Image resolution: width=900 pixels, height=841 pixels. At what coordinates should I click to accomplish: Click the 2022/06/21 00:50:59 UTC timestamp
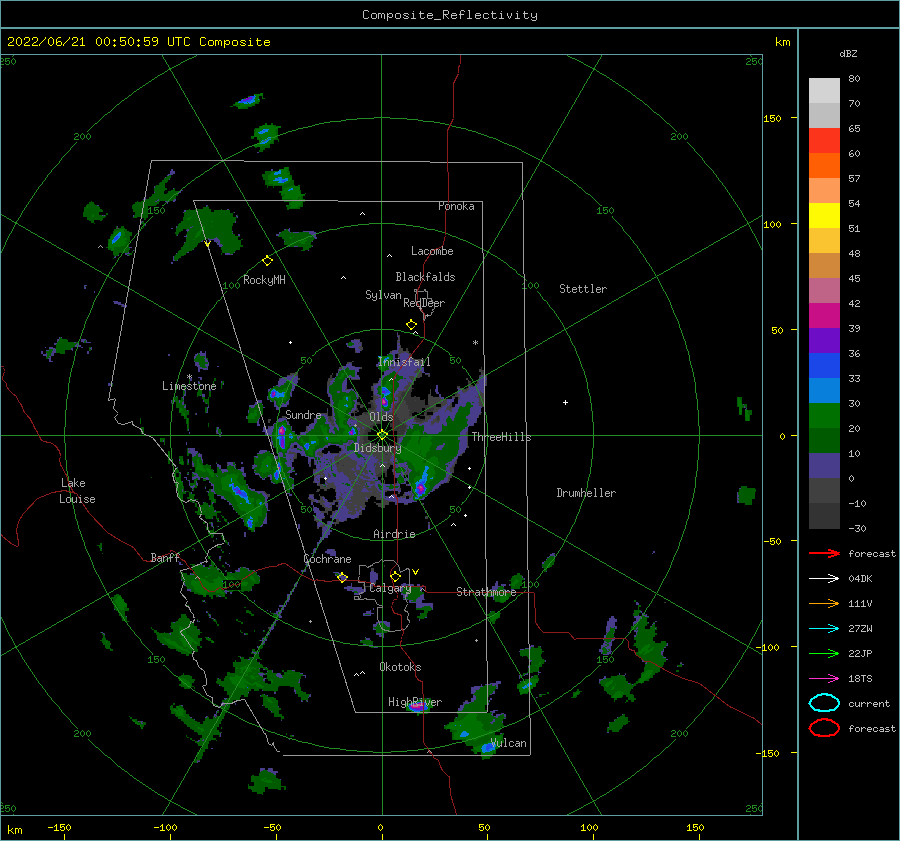pyautogui.click(x=99, y=42)
